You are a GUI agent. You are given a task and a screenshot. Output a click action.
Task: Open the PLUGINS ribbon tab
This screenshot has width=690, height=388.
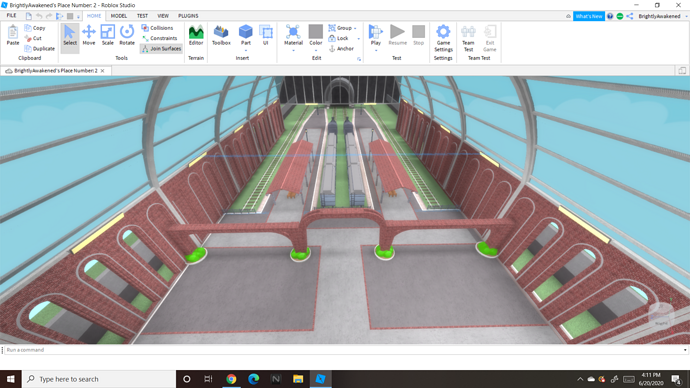[x=188, y=16]
